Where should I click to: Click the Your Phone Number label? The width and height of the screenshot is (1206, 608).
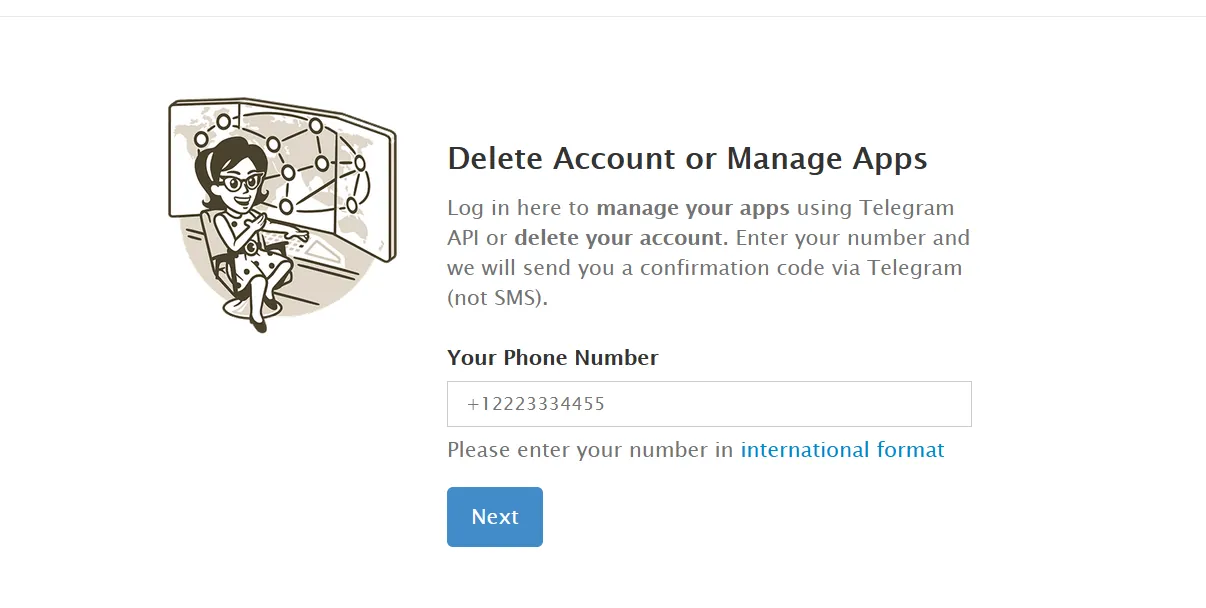pos(552,358)
